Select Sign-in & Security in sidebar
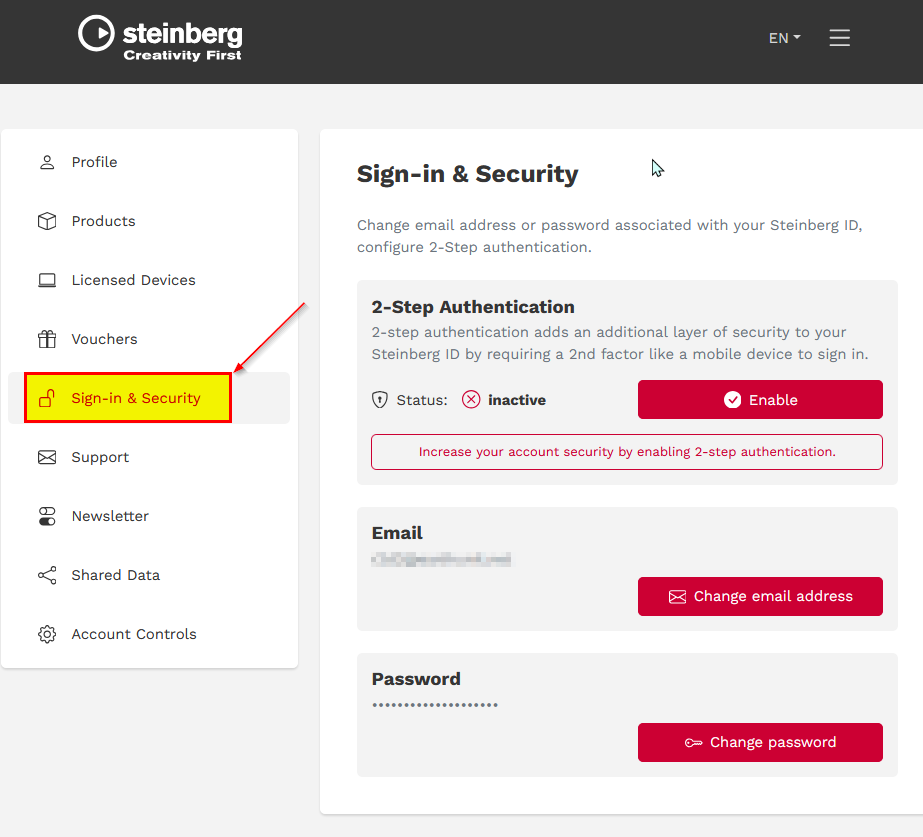This screenshot has height=837, width=923. [136, 398]
